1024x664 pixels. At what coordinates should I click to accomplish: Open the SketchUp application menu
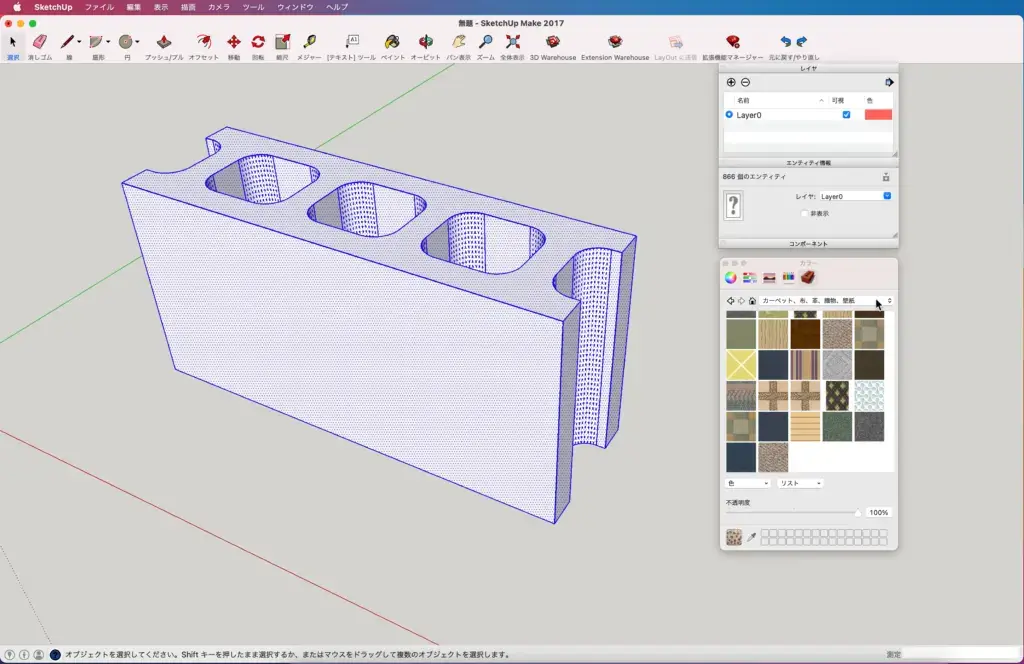[x=53, y=7]
